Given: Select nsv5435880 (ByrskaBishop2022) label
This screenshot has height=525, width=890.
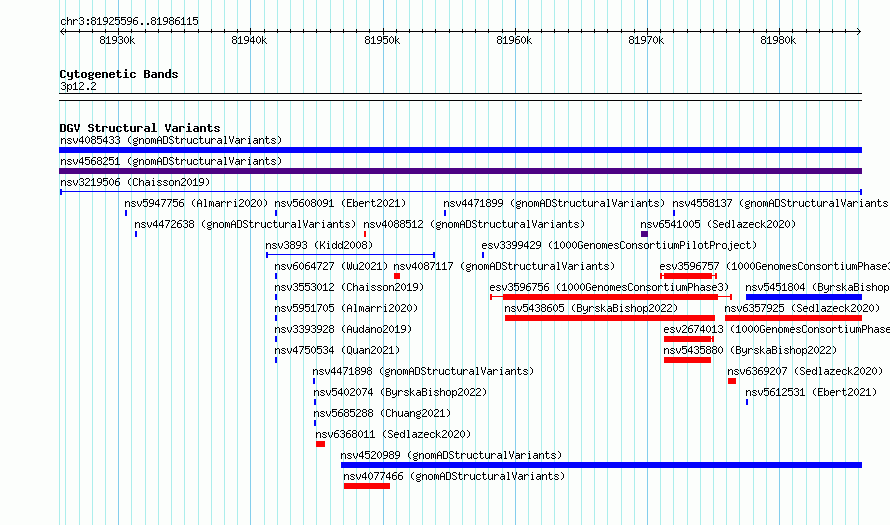Looking at the screenshot, I should point(750,350).
